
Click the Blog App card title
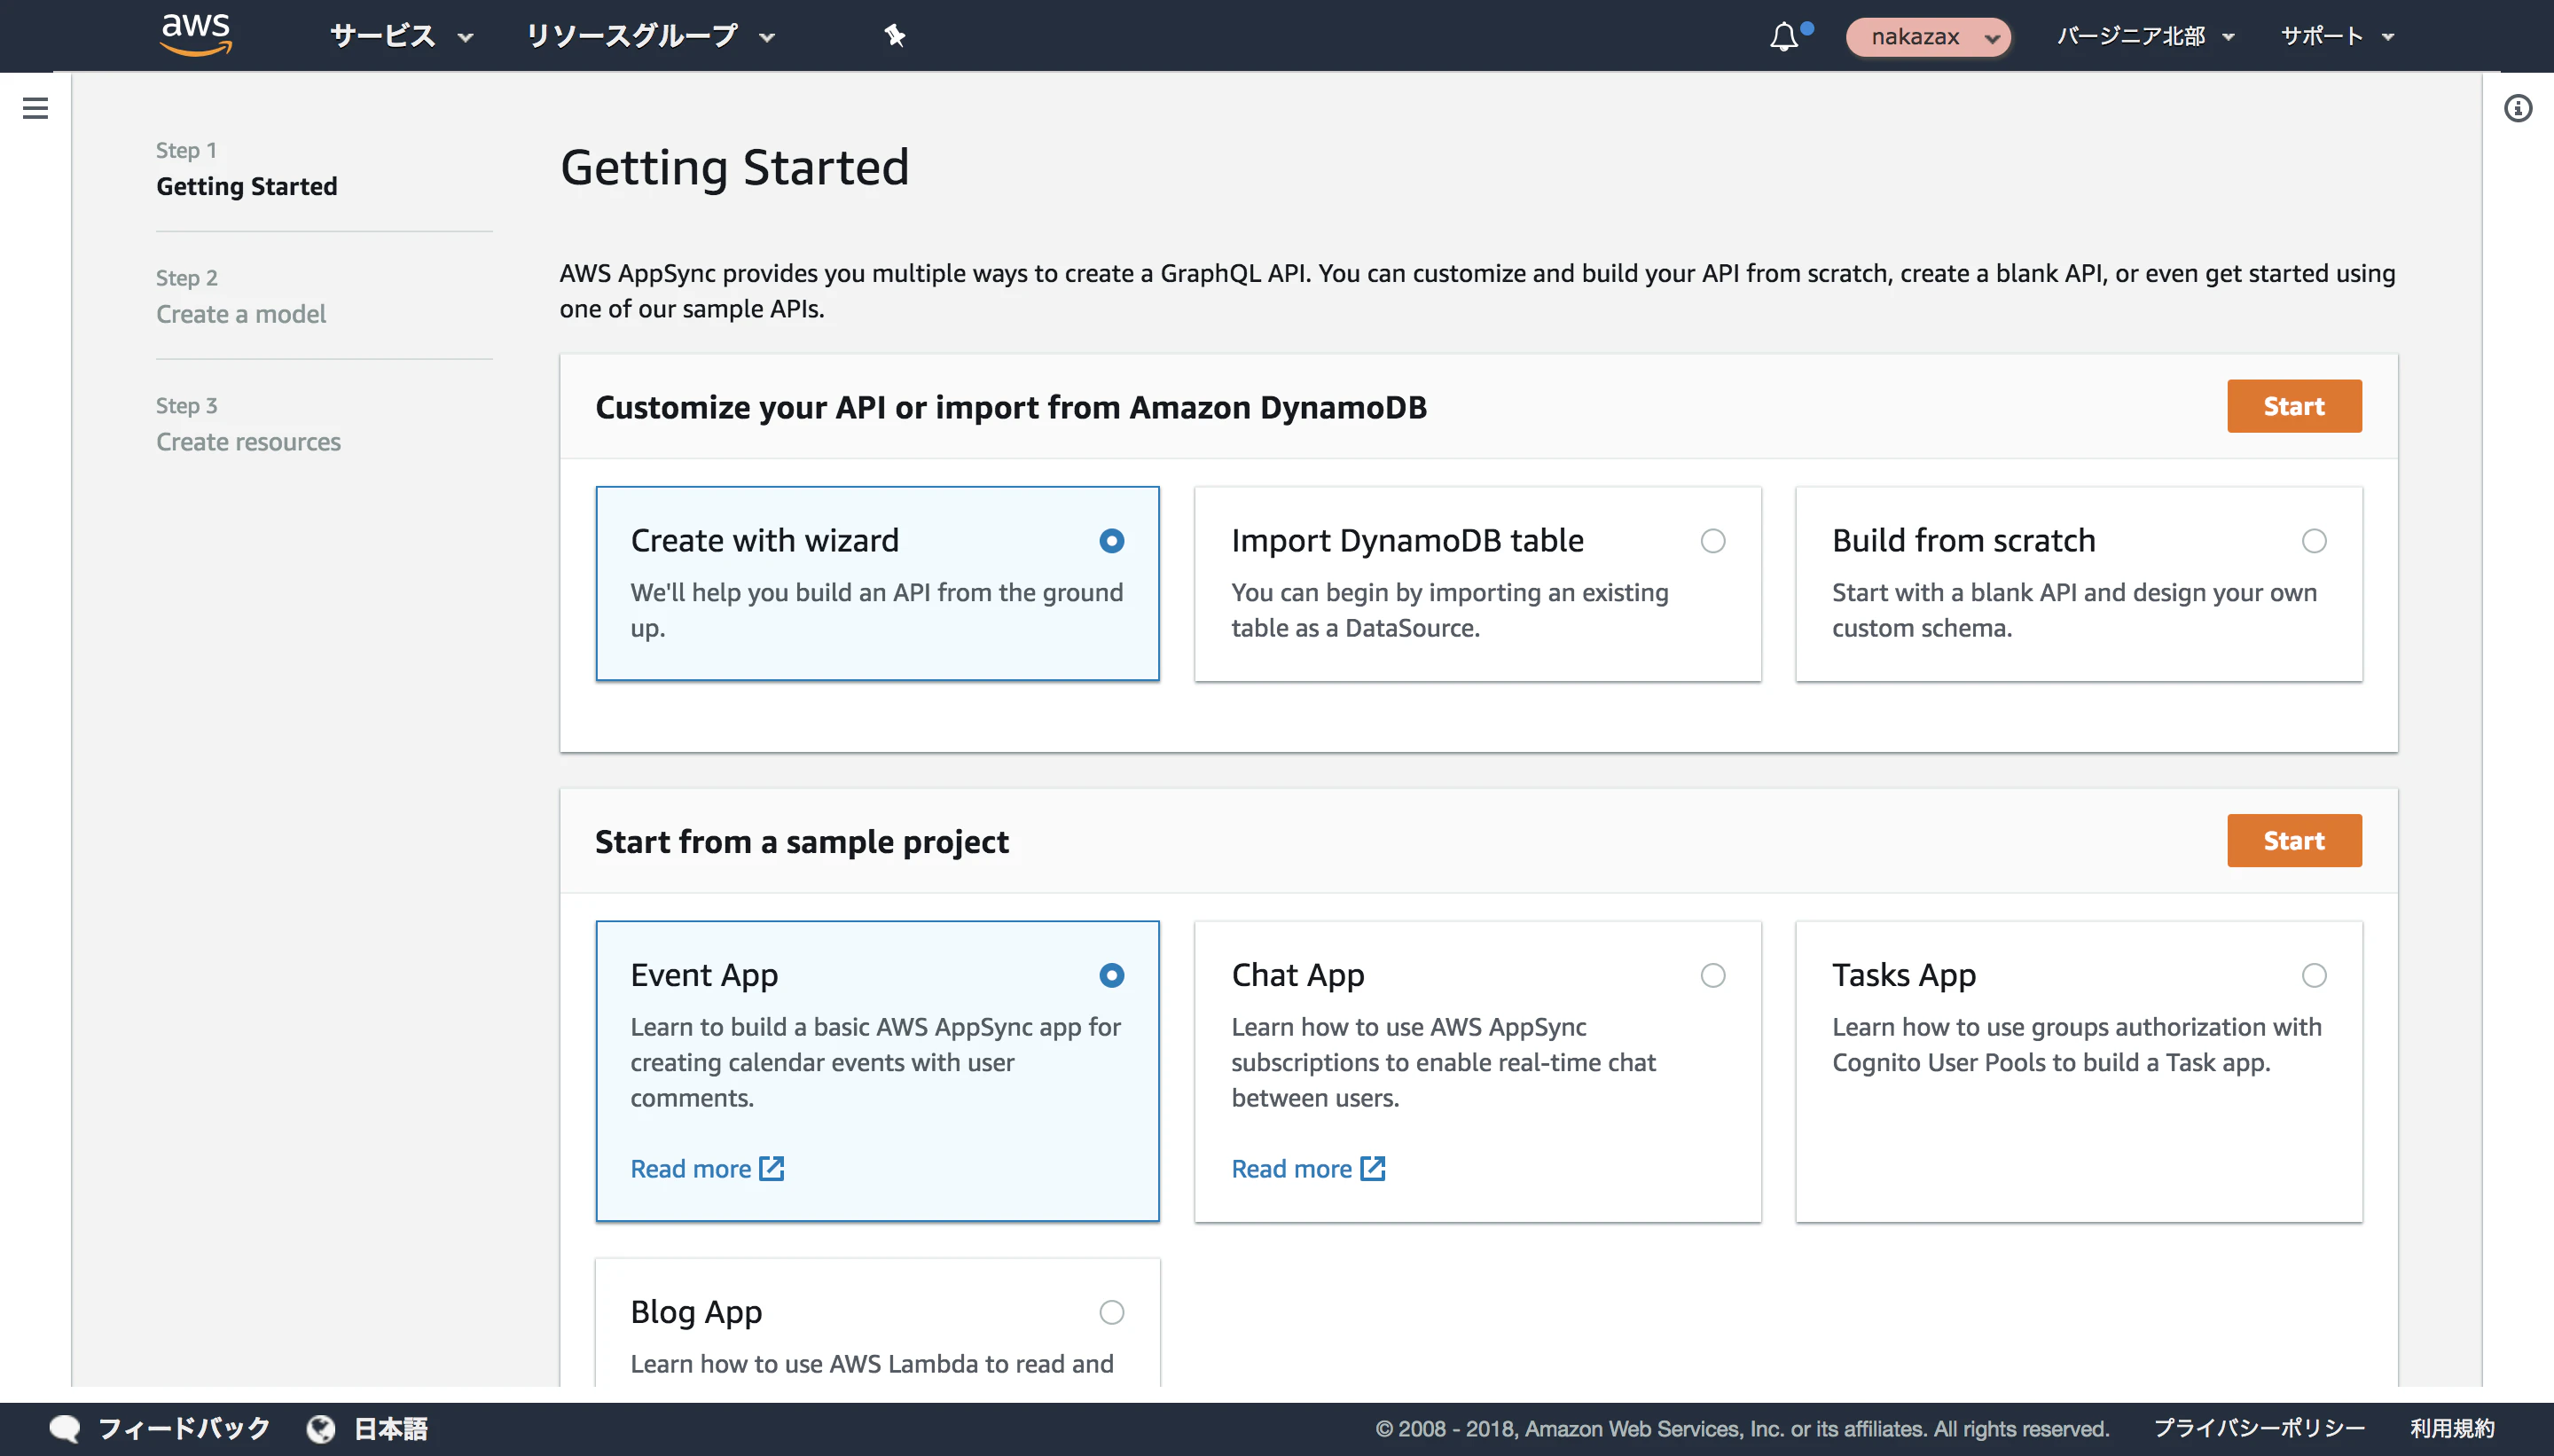[x=696, y=1312]
